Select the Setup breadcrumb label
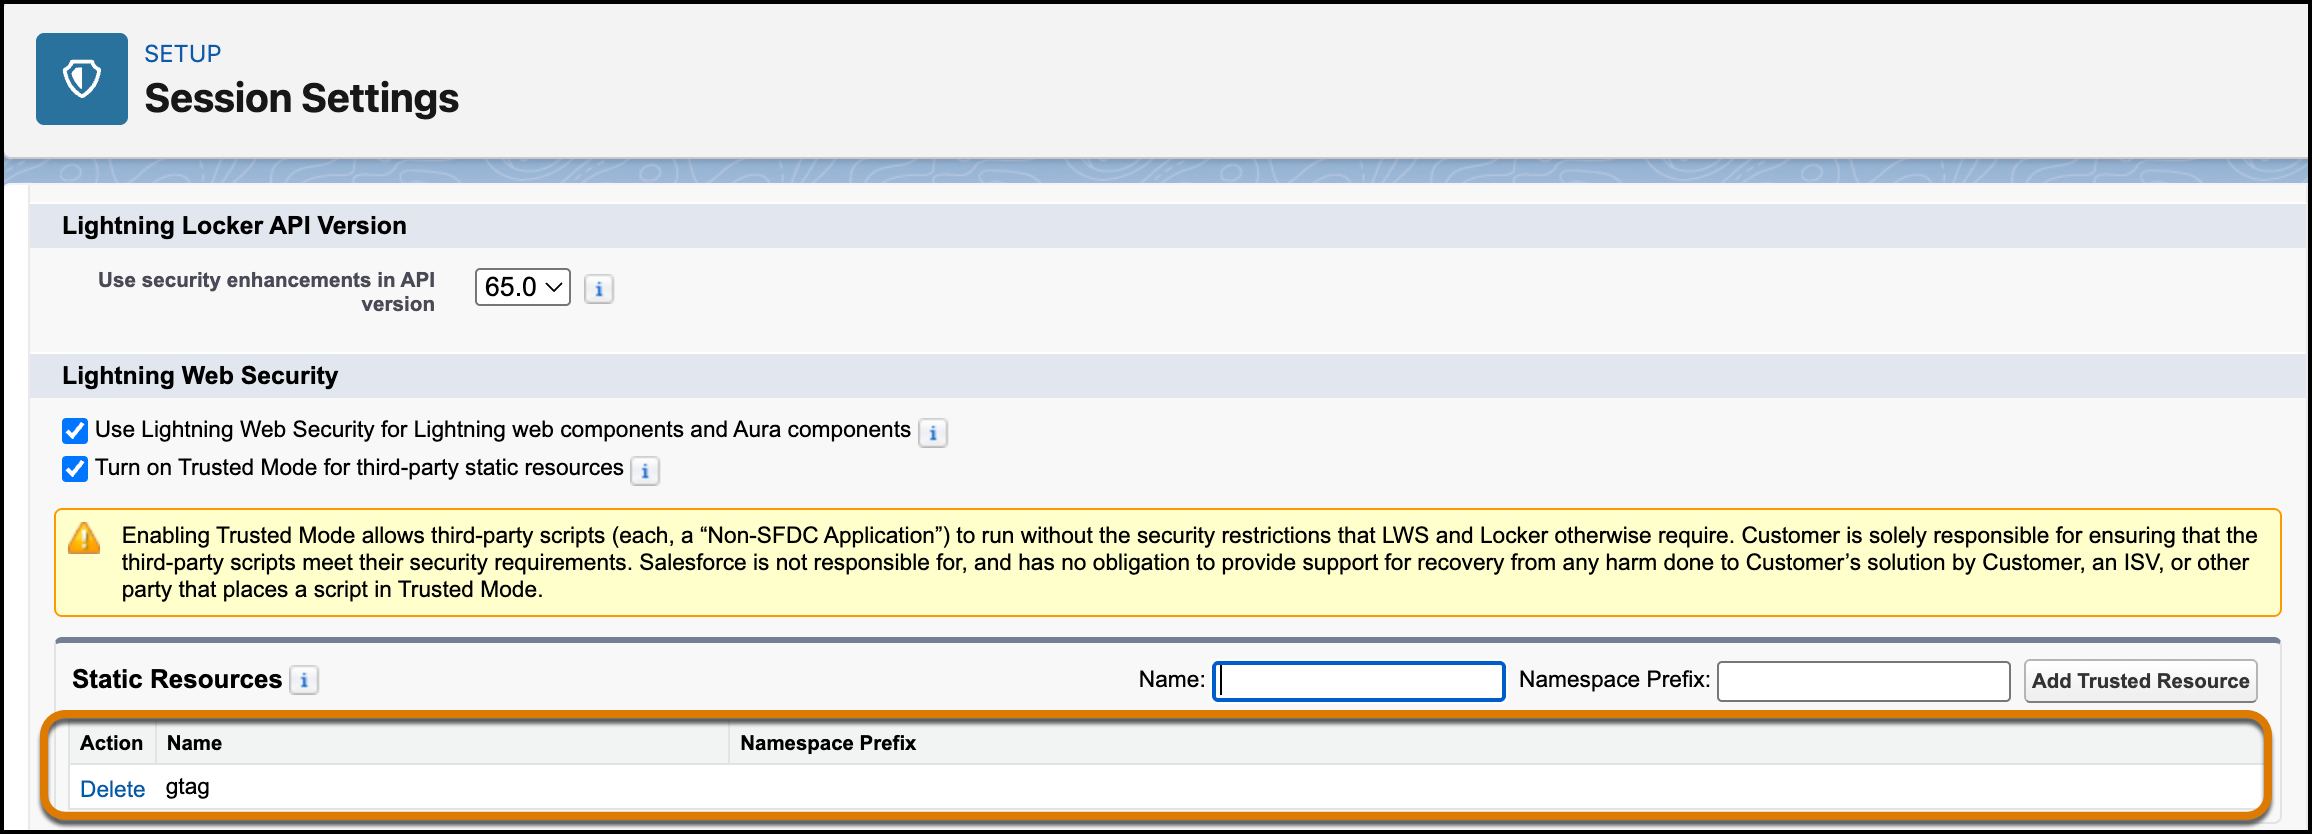 coord(182,53)
